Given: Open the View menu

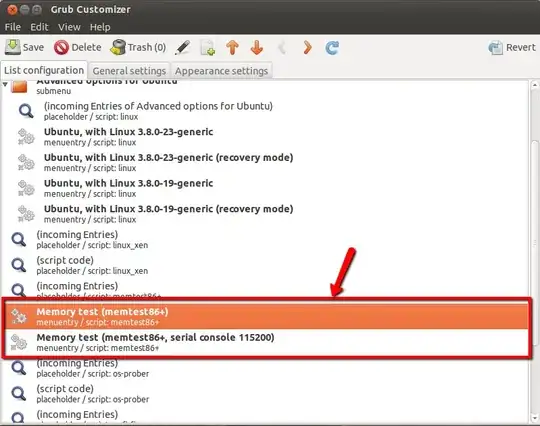Looking at the screenshot, I should point(69,27).
